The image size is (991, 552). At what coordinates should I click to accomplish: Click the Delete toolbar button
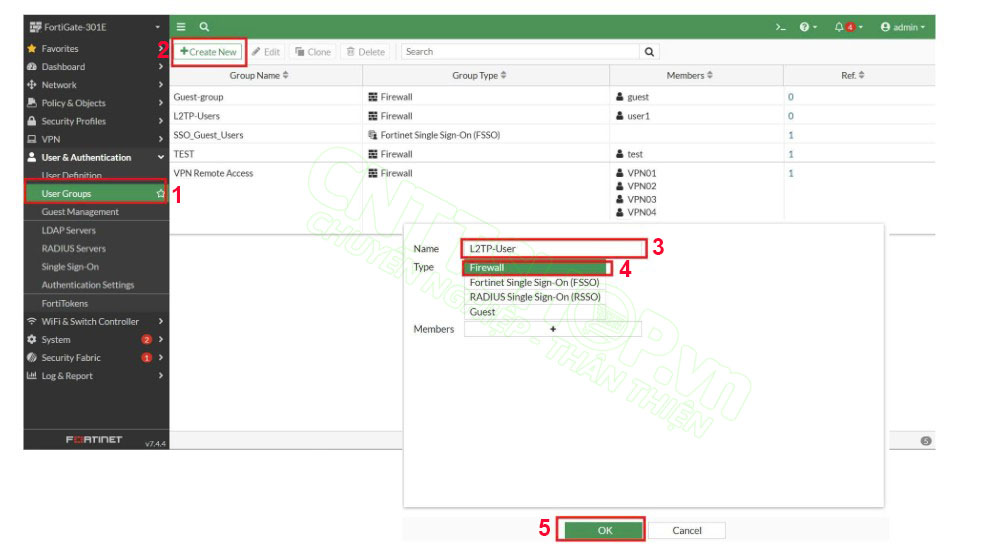pos(365,52)
